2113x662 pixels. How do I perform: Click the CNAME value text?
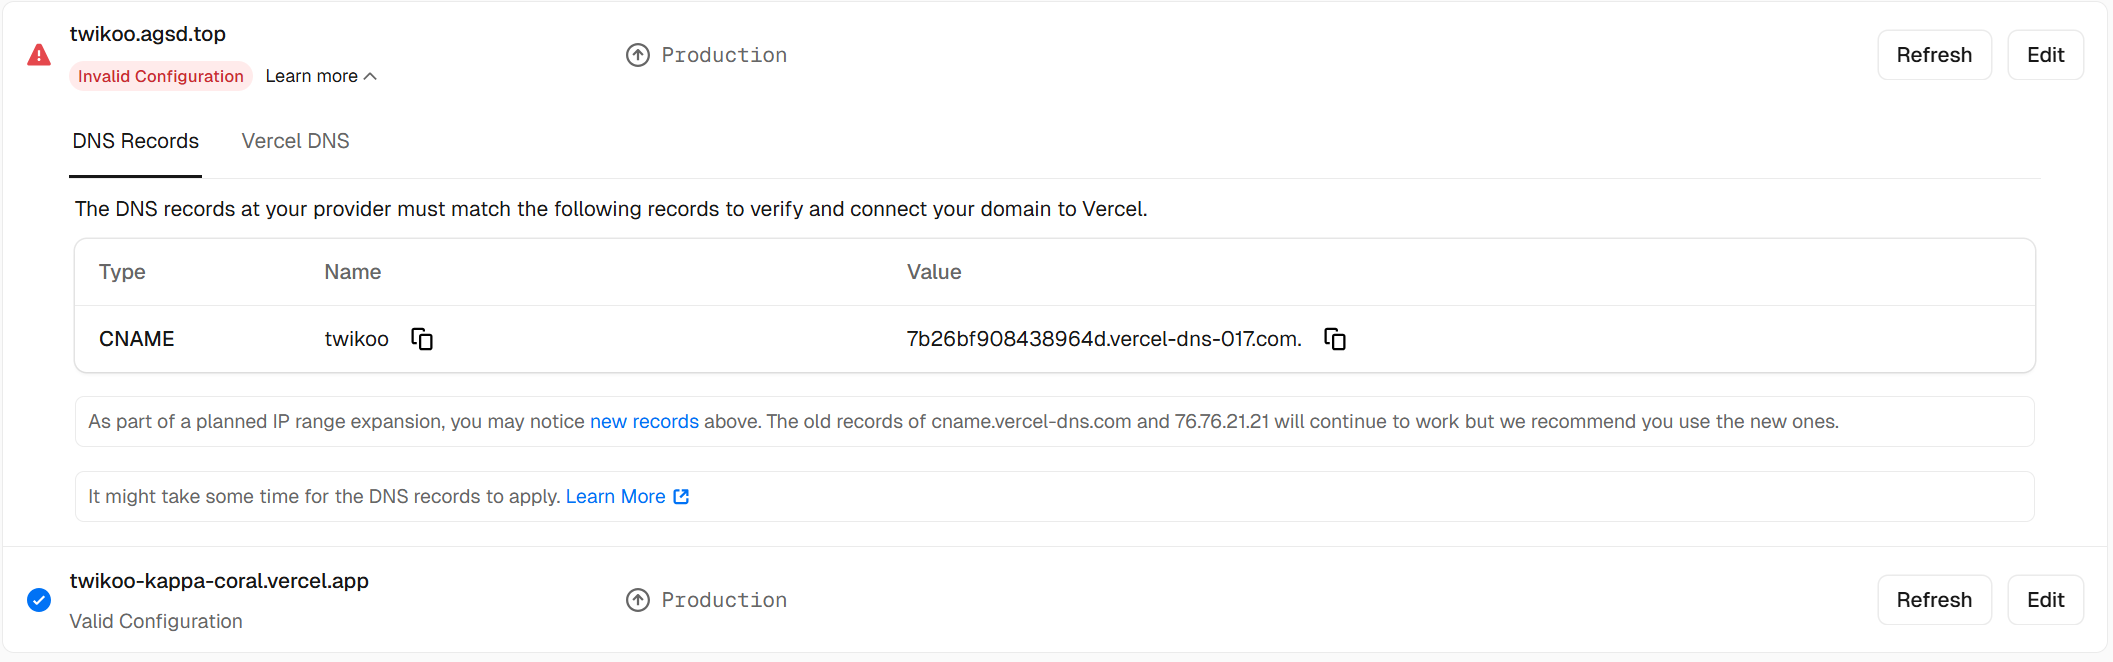pos(1104,339)
